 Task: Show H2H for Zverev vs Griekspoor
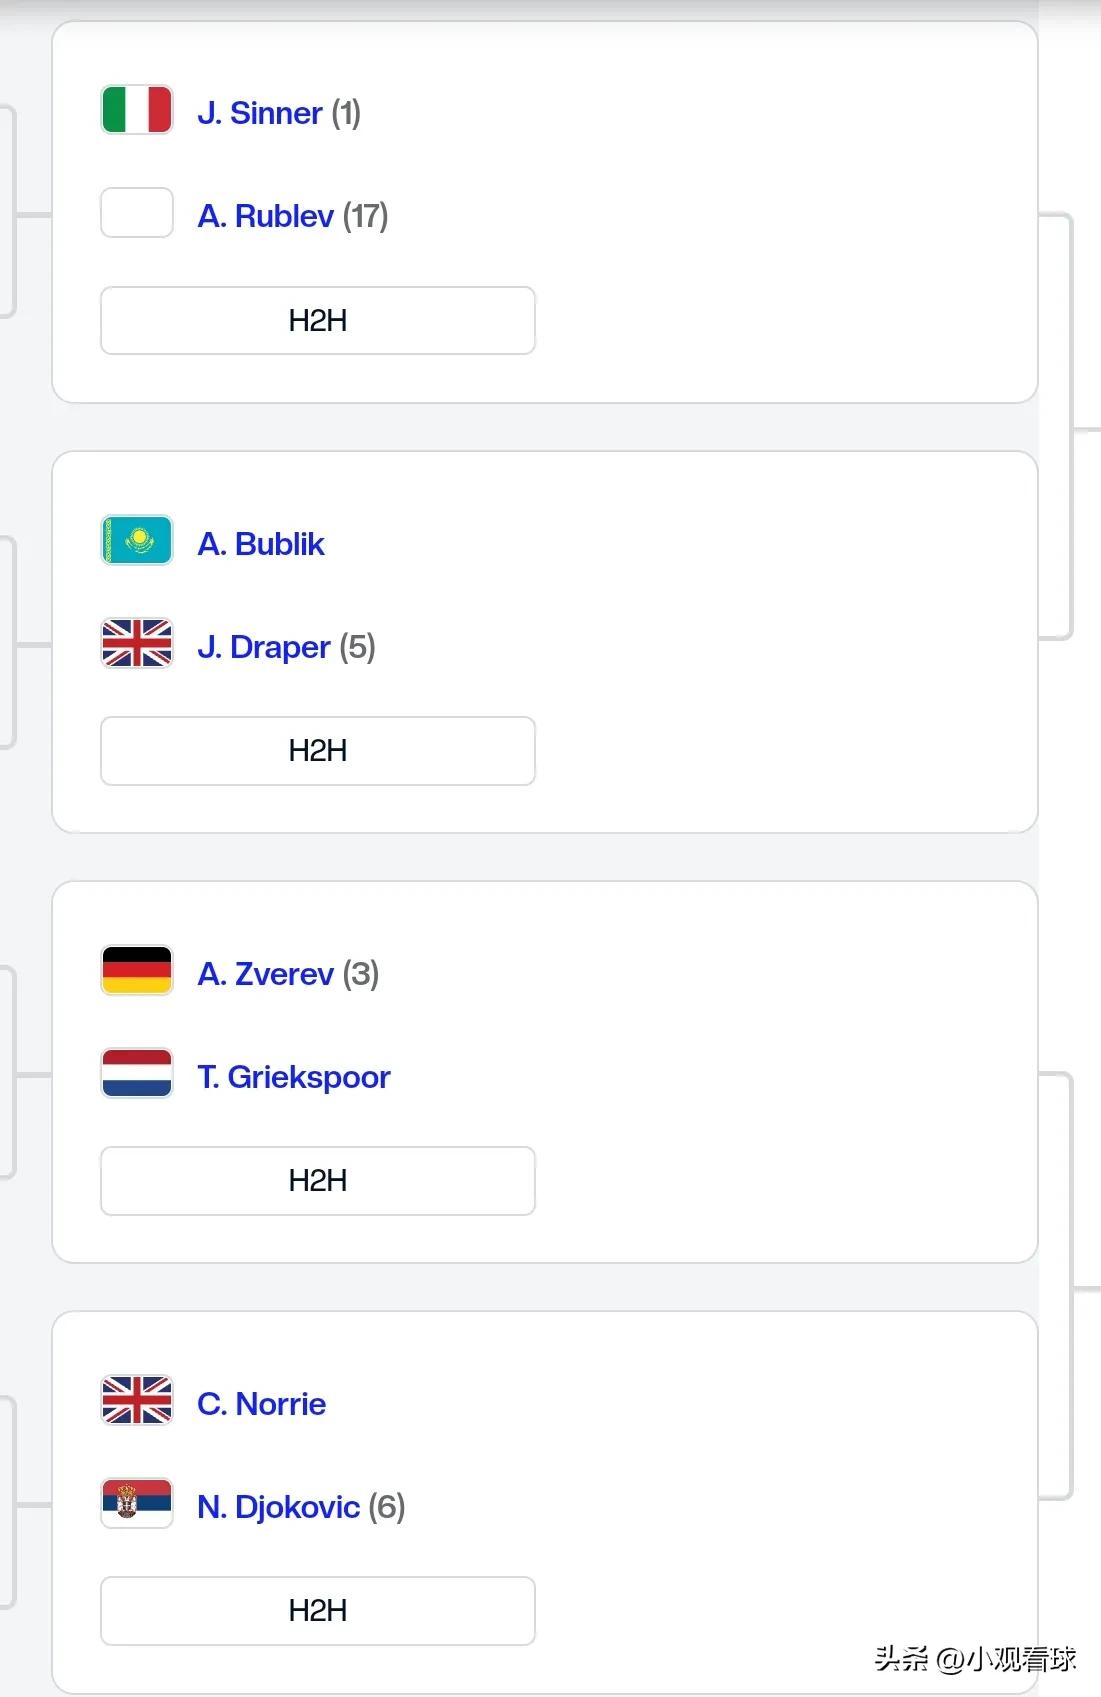(318, 1181)
